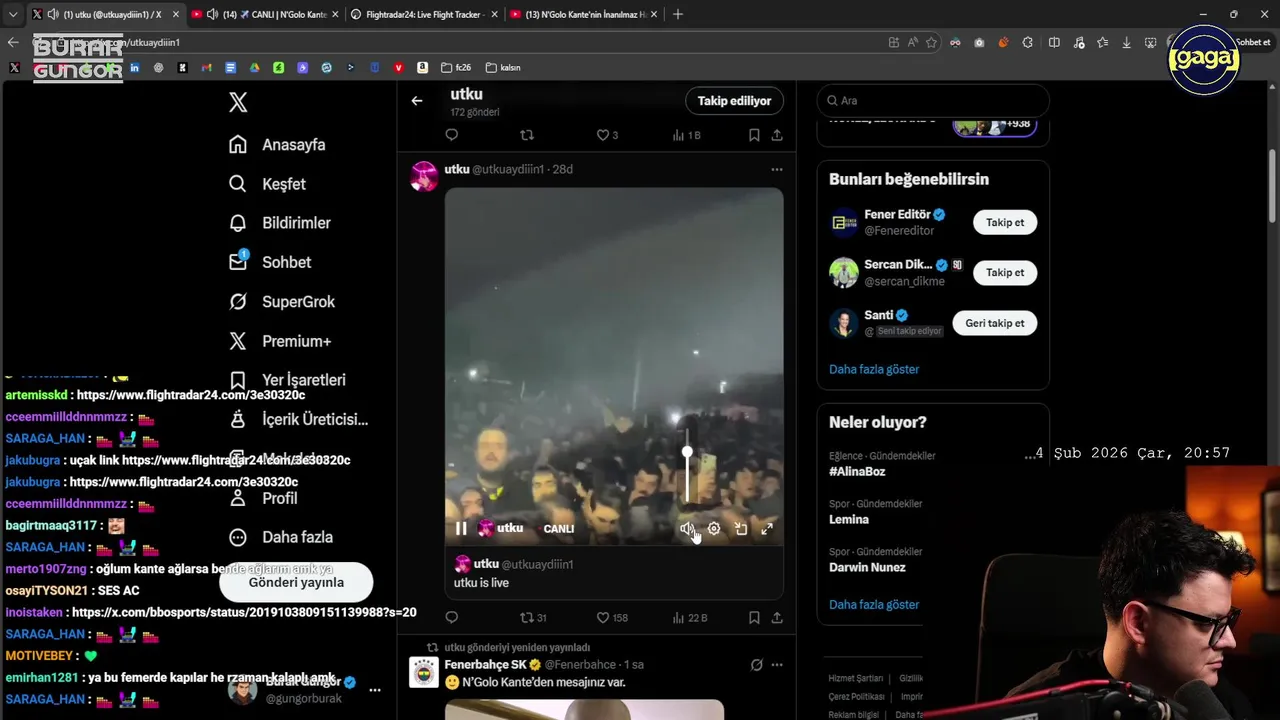Open Keşfet search page
The image size is (1280, 720).
(267, 184)
